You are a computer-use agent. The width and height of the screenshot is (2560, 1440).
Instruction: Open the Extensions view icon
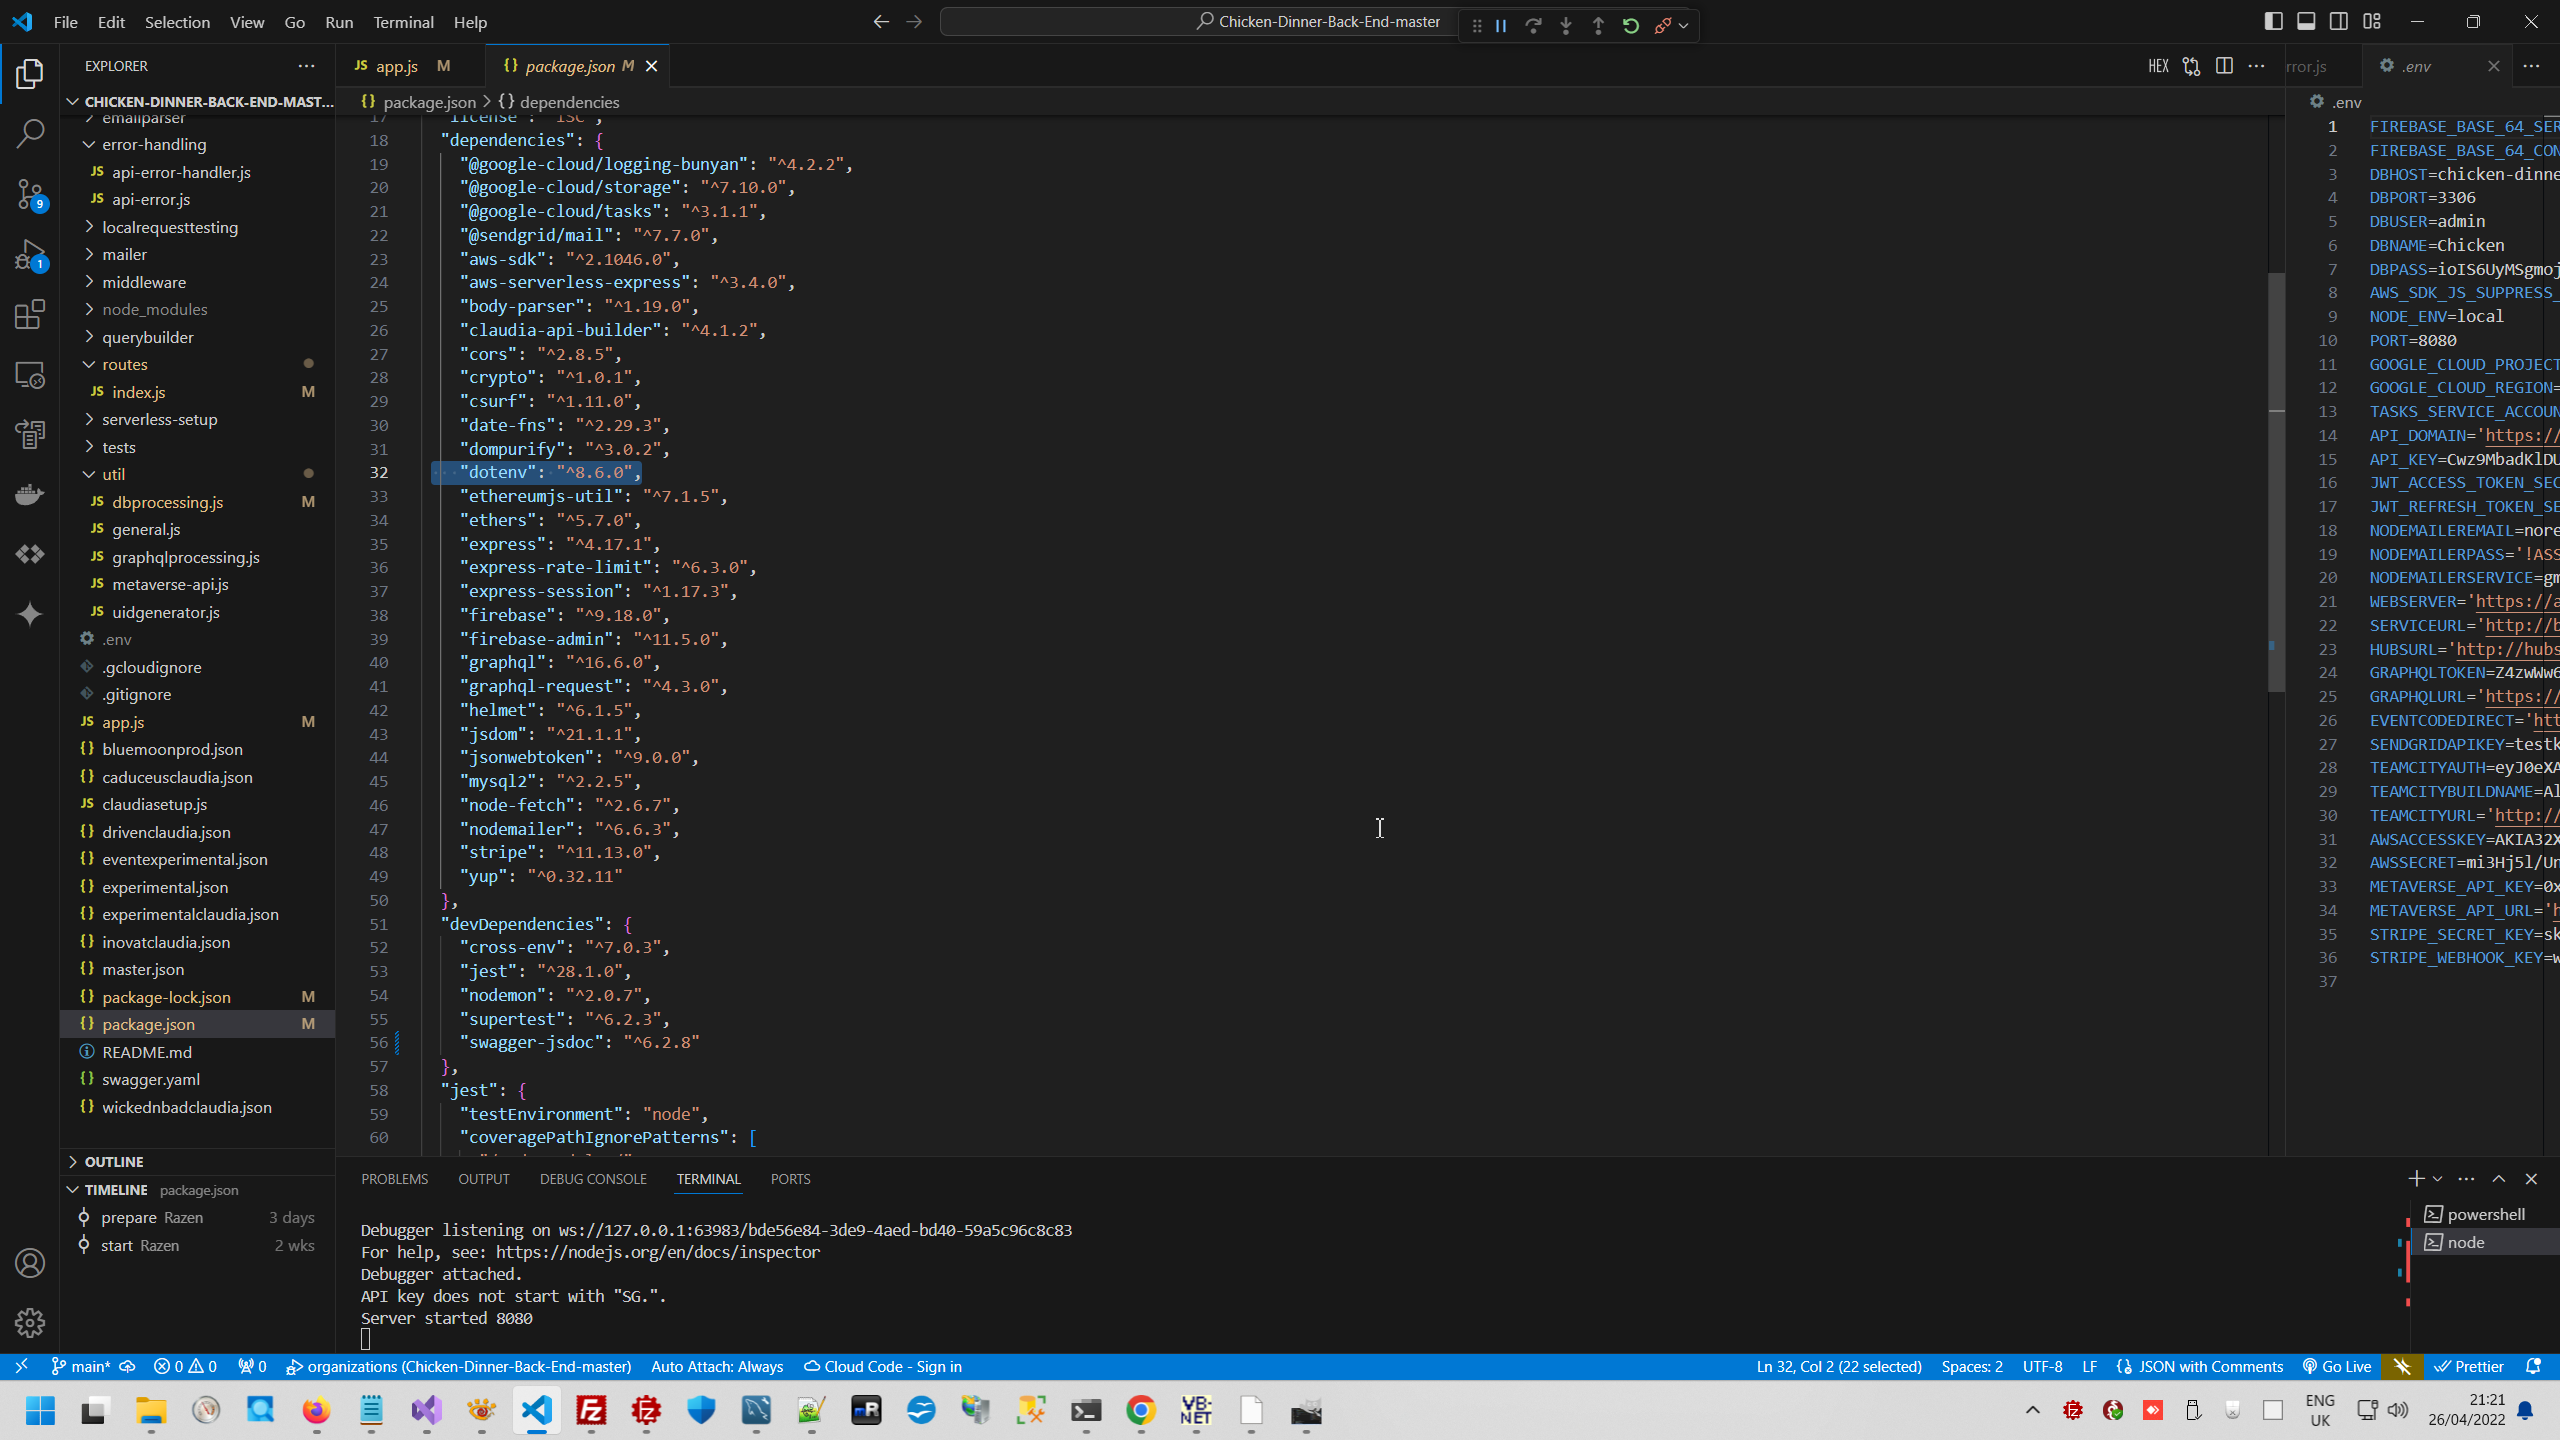coord(30,315)
